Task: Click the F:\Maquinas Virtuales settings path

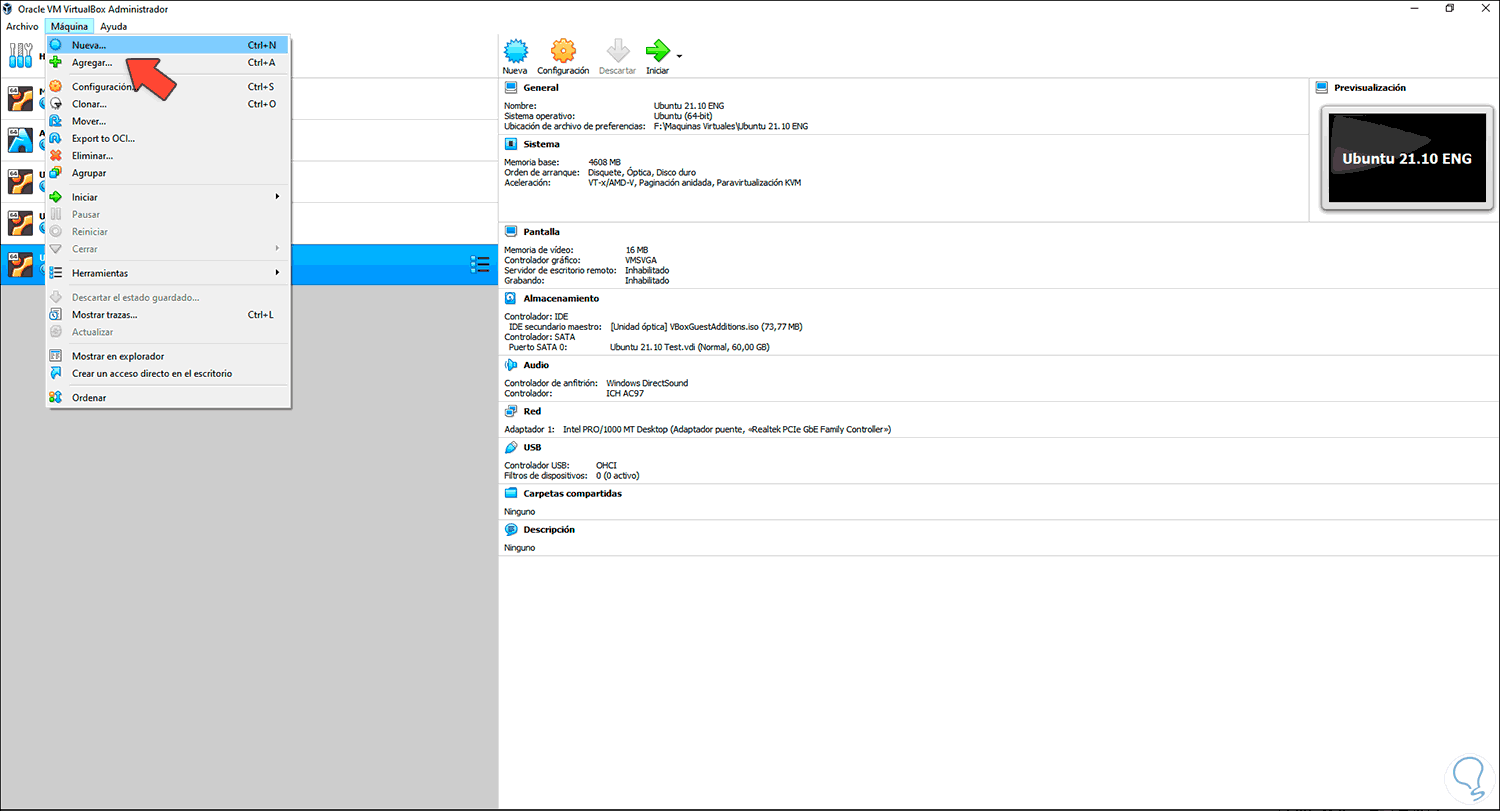Action: tap(730, 127)
